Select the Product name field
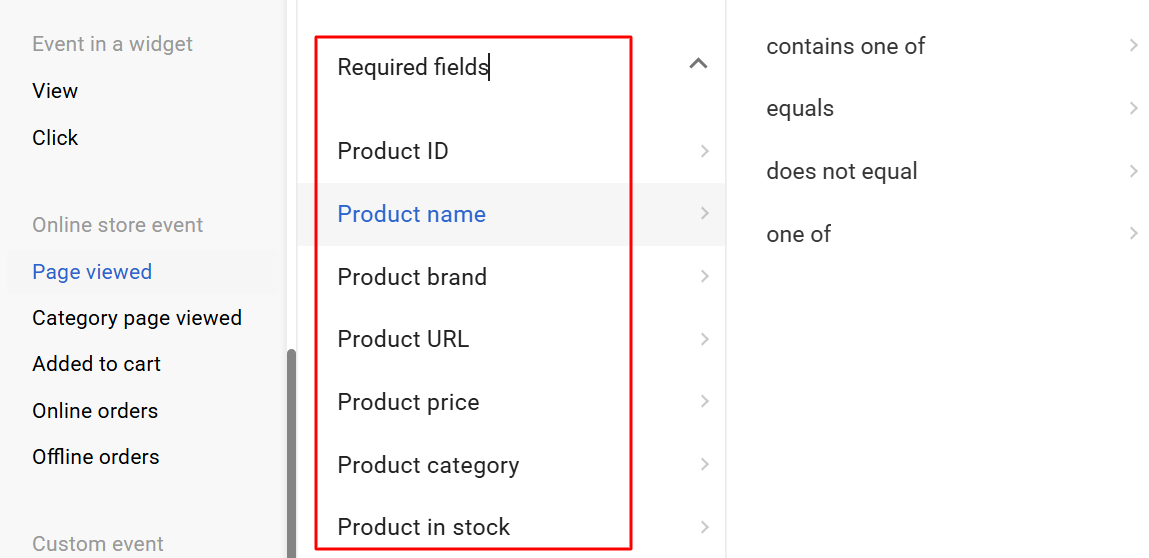The width and height of the screenshot is (1149, 558). (x=412, y=214)
